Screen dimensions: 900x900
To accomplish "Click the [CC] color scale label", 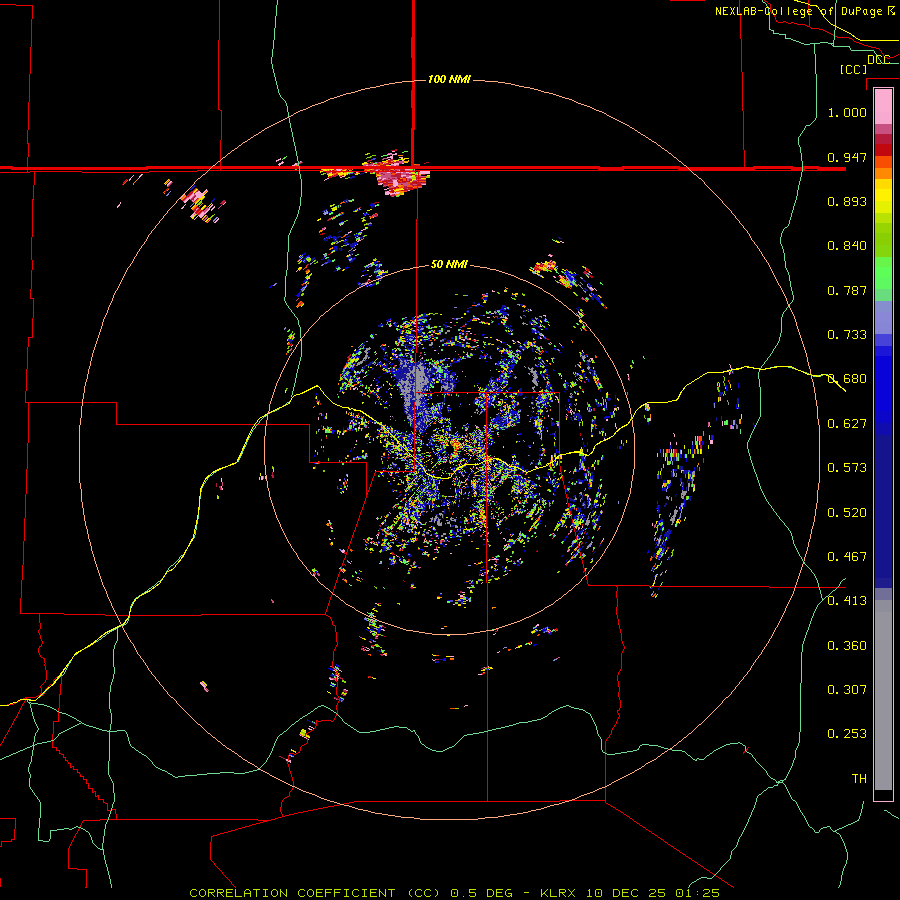I will tap(853, 69).
